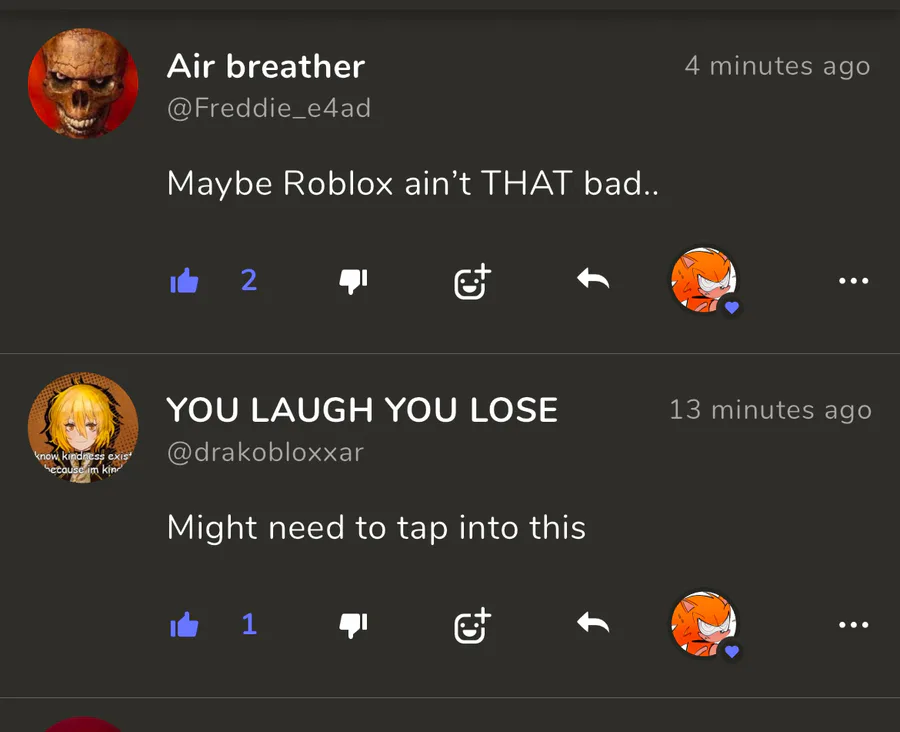Dislike the 'Maybe Roblox ain't THAT bad' comment
The width and height of the screenshot is (900, 732).
[353, 282]
